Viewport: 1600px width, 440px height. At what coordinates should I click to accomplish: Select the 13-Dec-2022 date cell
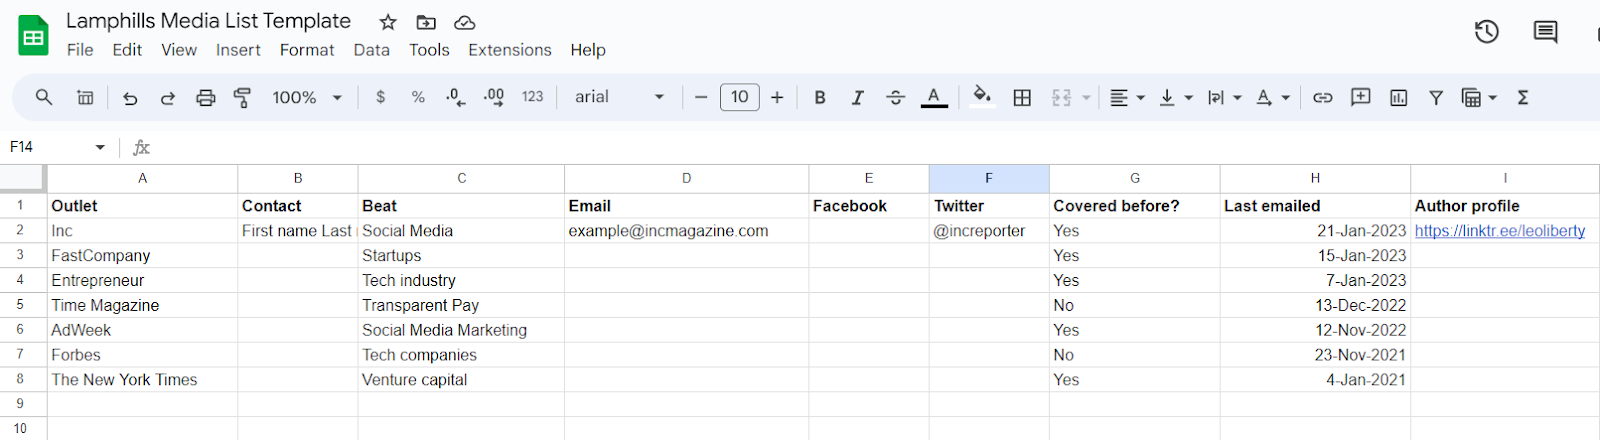[x=1315, y=305]
